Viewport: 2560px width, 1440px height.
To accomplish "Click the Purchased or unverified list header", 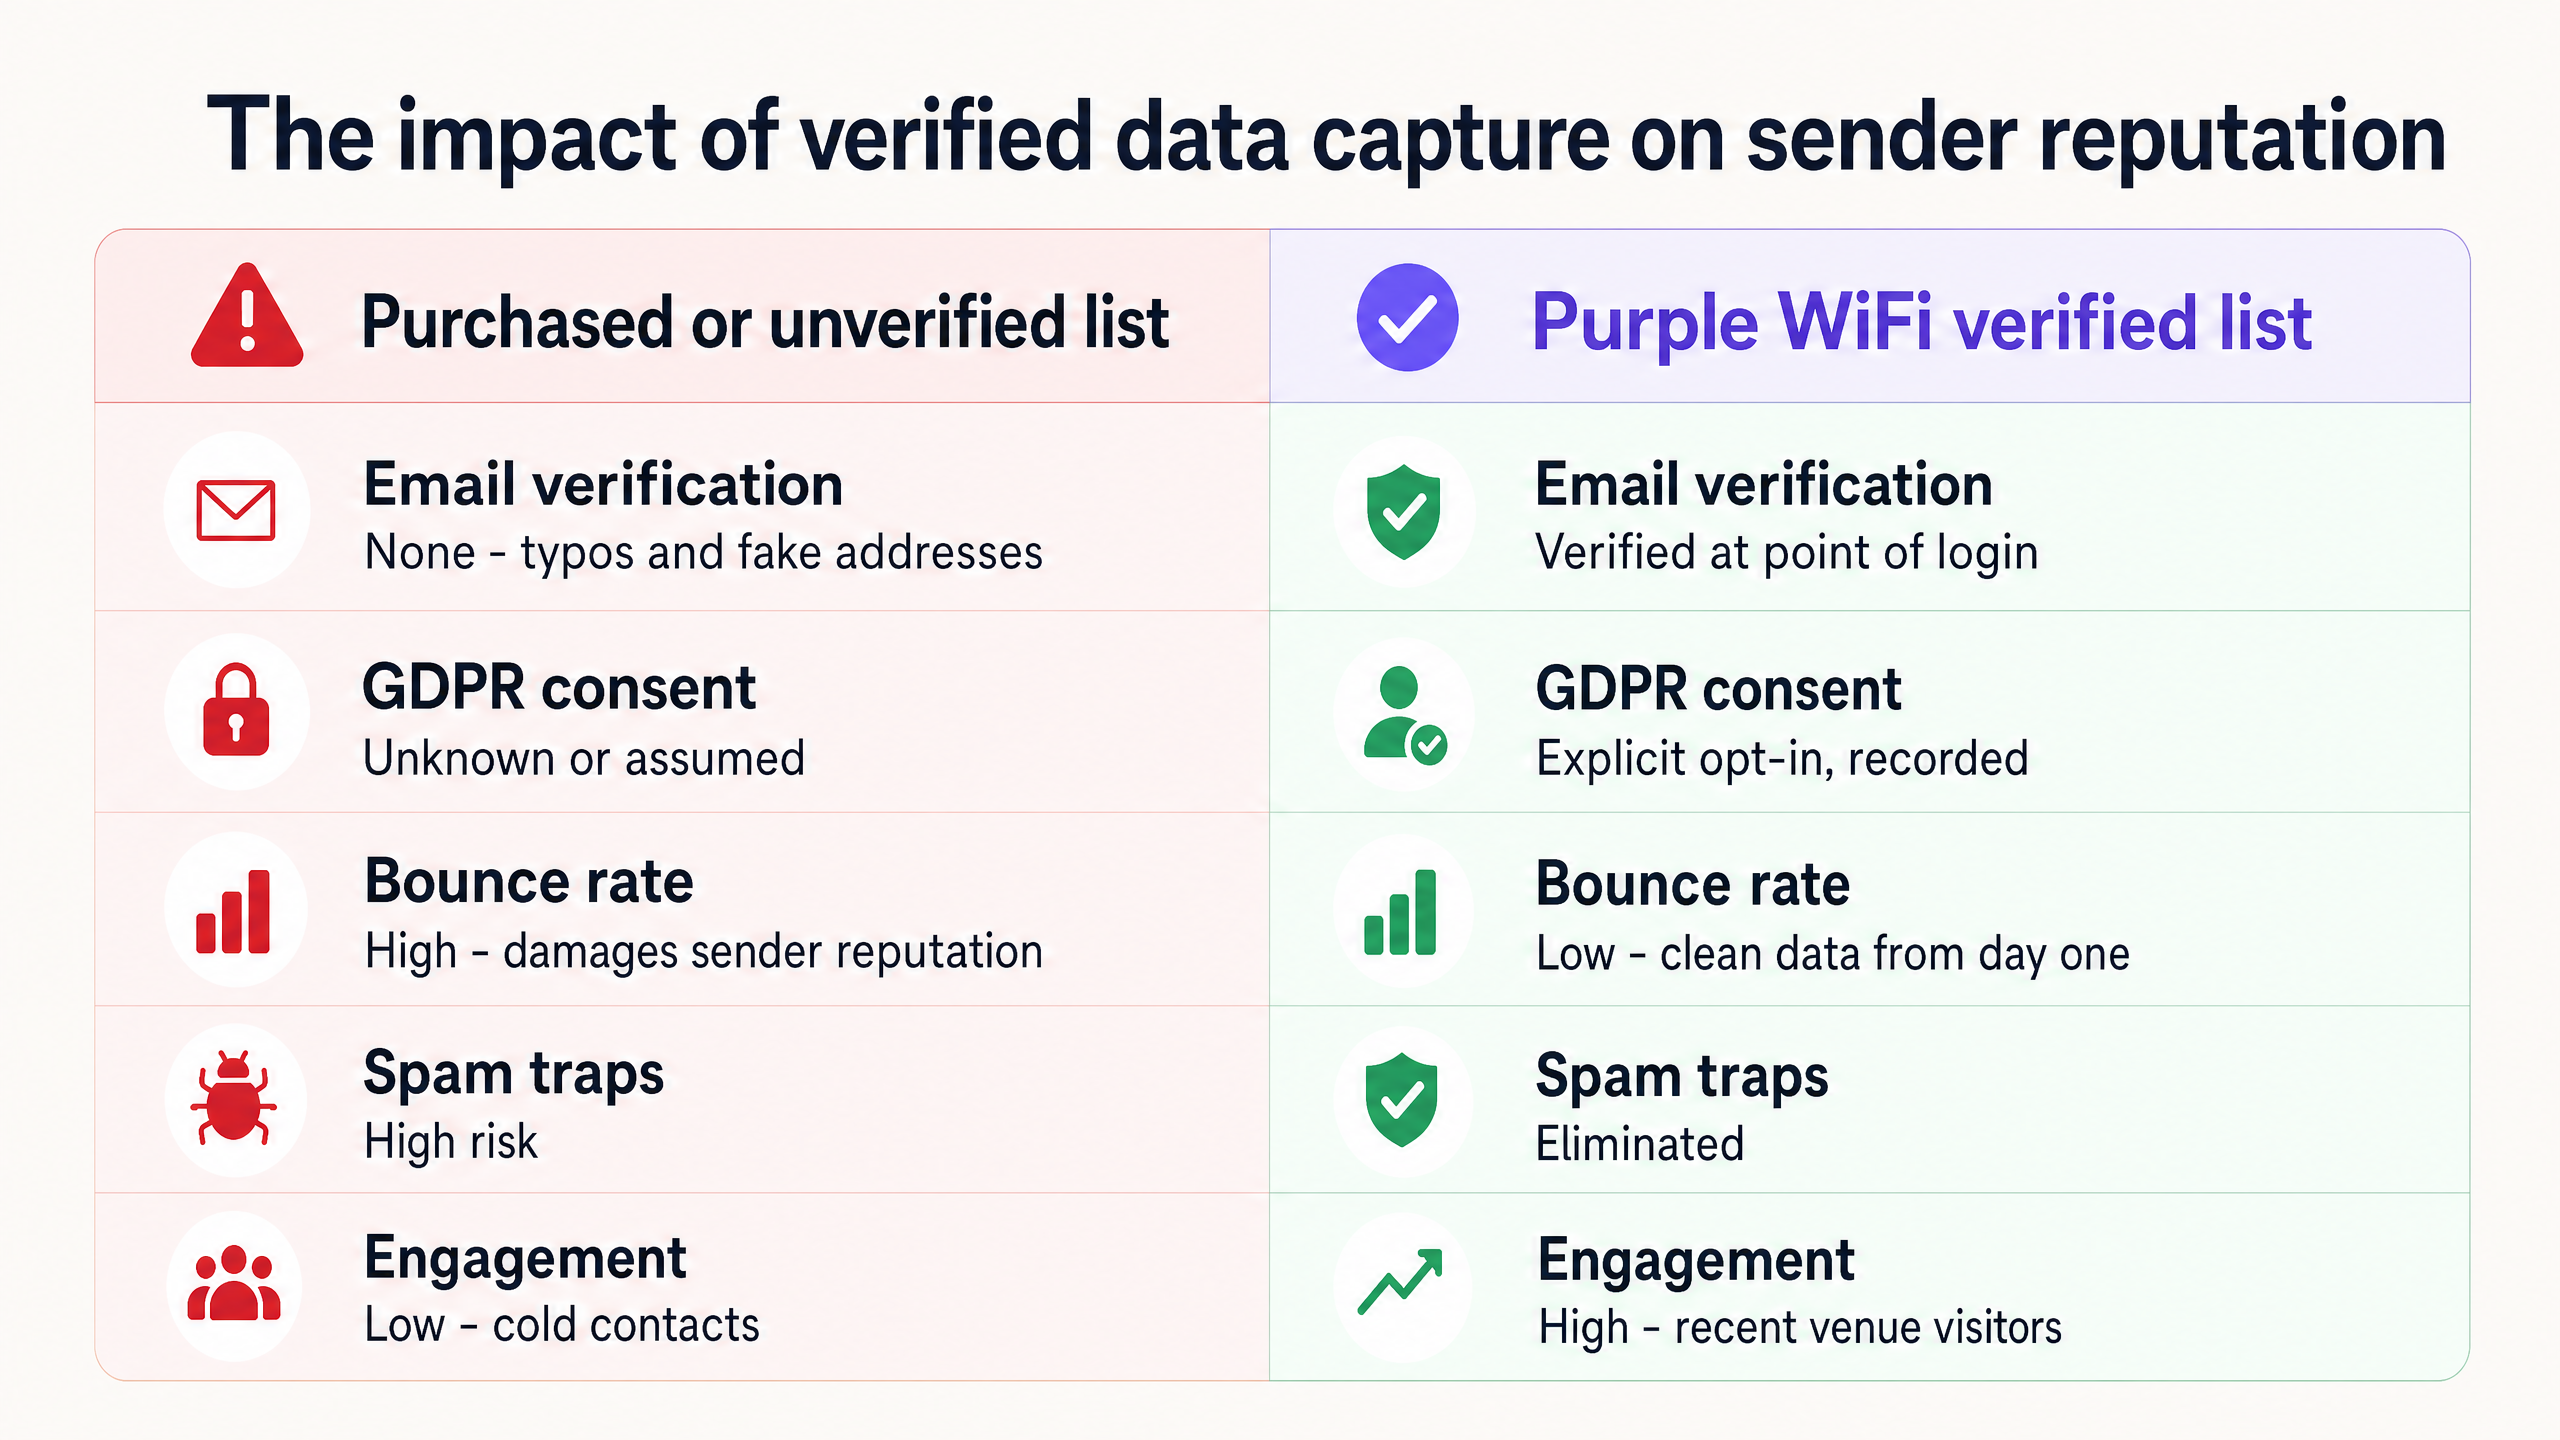I will click(765, 322).
